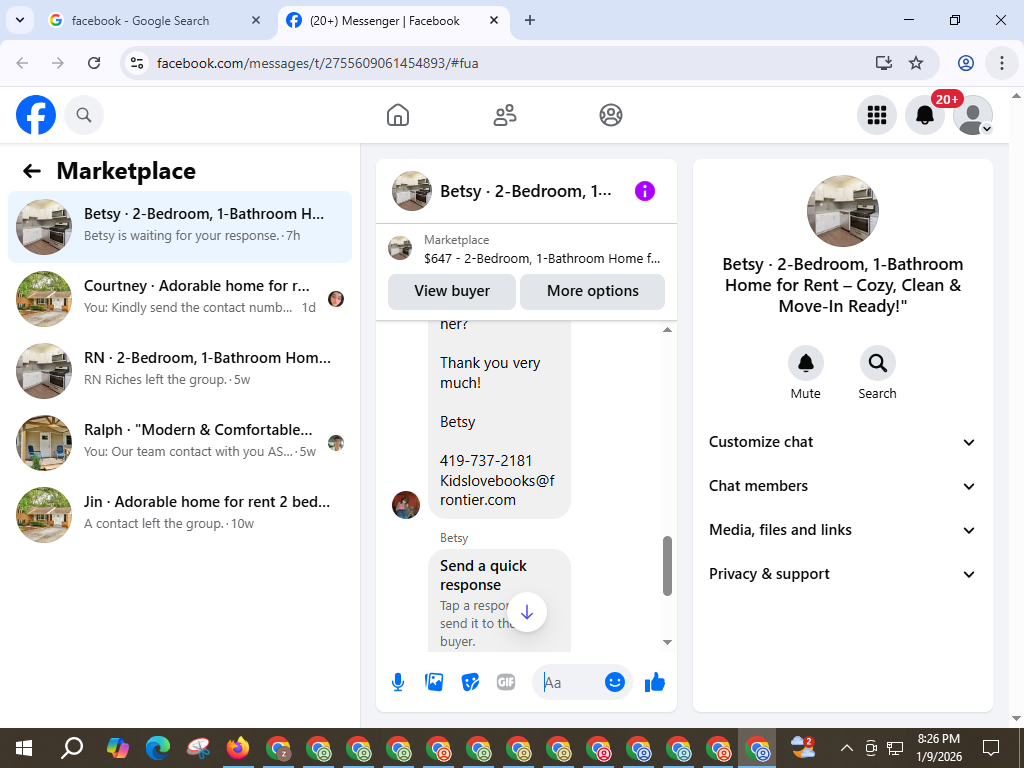Image resolution: width=1024 pixels, height=768 pixels.
Task: Click chat scroll up arrow
Action: pos(667,330)
